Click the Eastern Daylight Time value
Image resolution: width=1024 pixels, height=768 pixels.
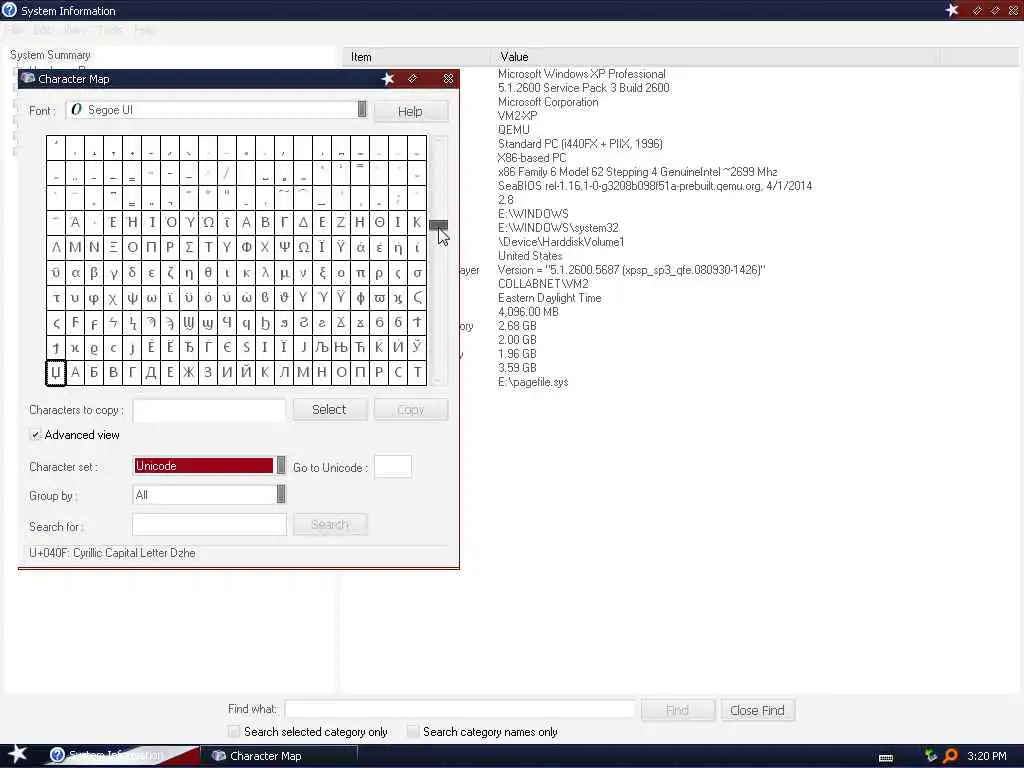click(x=549, y=298)
